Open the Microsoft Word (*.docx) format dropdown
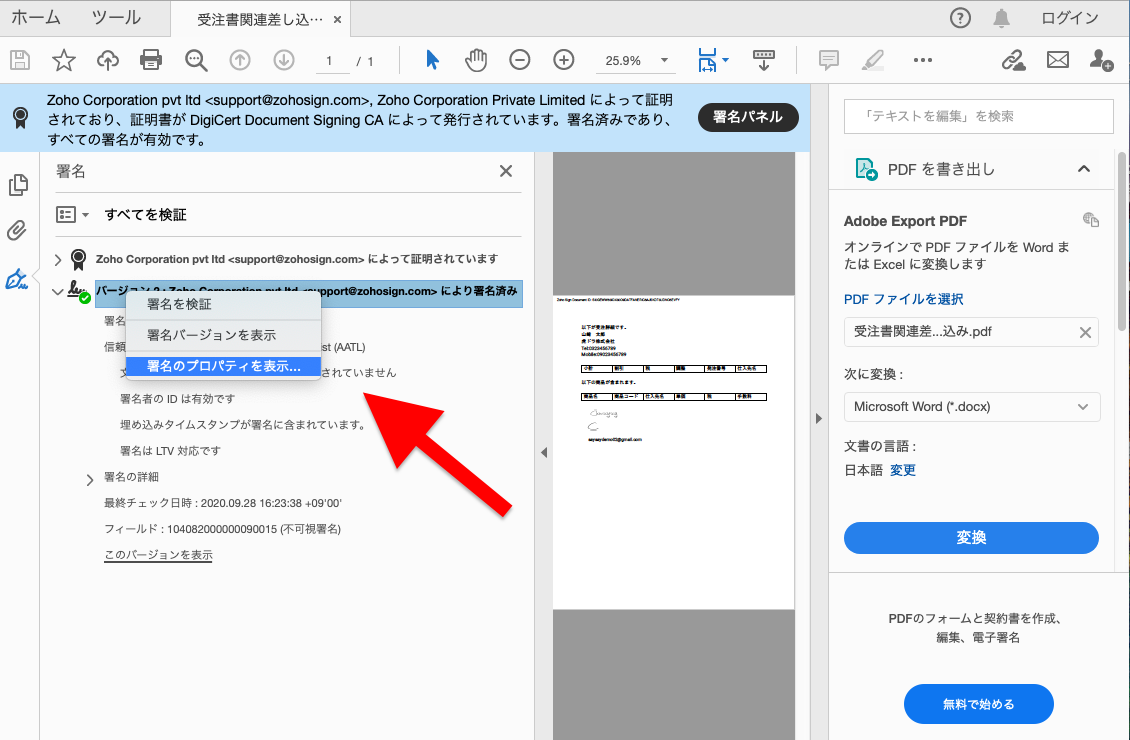Viewport: 1130px width, 740px height. pos(971,406)
